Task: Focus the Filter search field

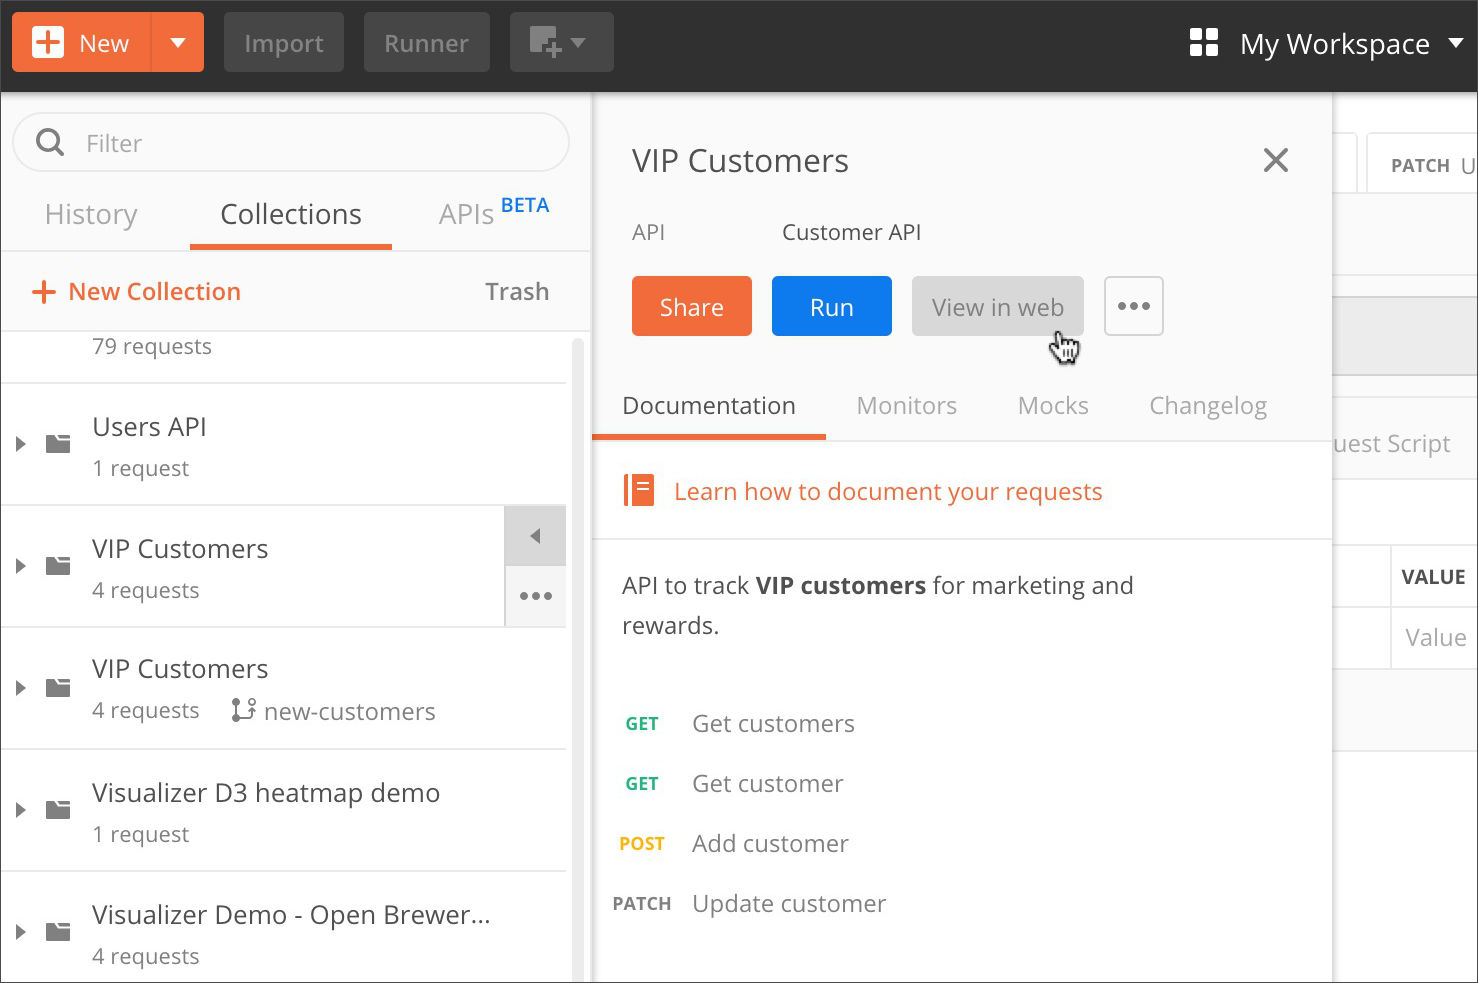Action: pyautogui.click(x=291, y=143)
